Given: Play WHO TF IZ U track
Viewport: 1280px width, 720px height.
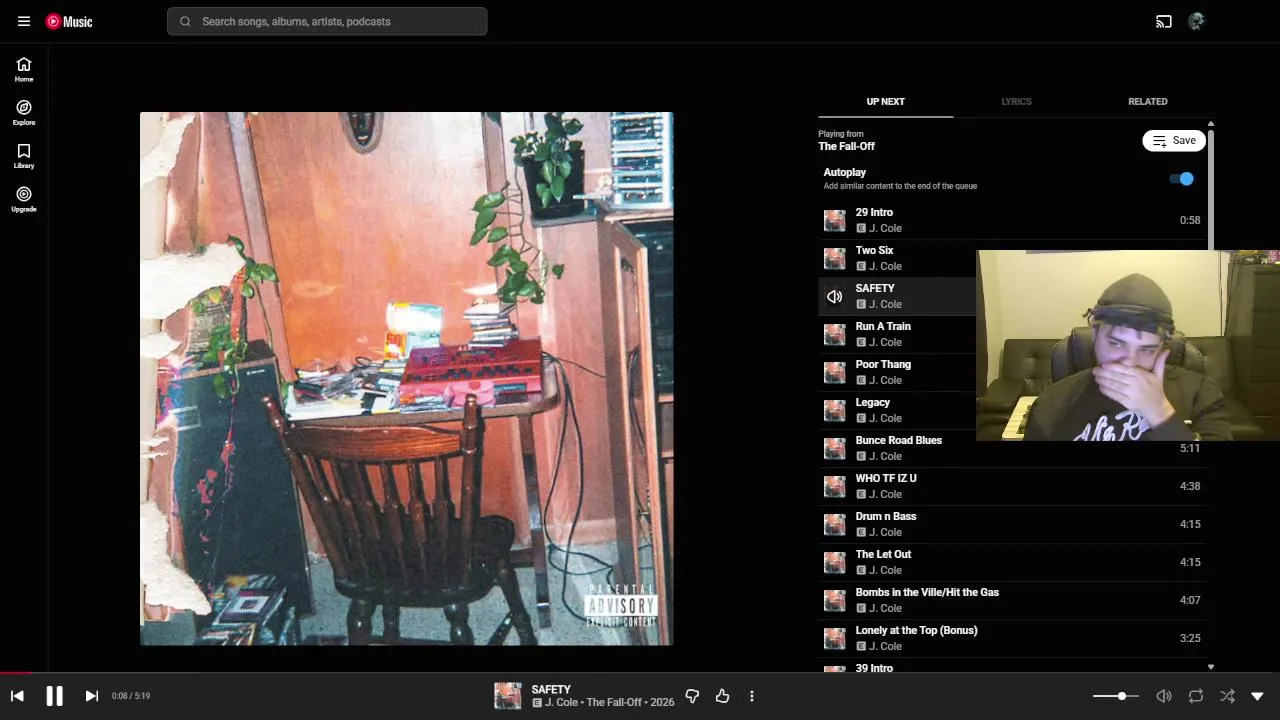Looking at the screenshot, I should [x=1012, y=486].
